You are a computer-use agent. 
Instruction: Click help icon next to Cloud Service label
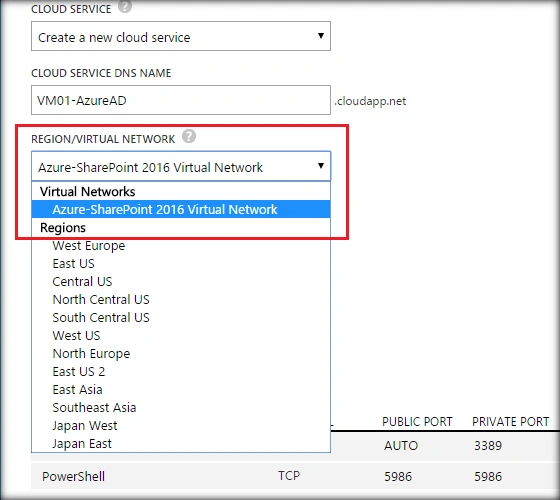[x=125, y=6]
